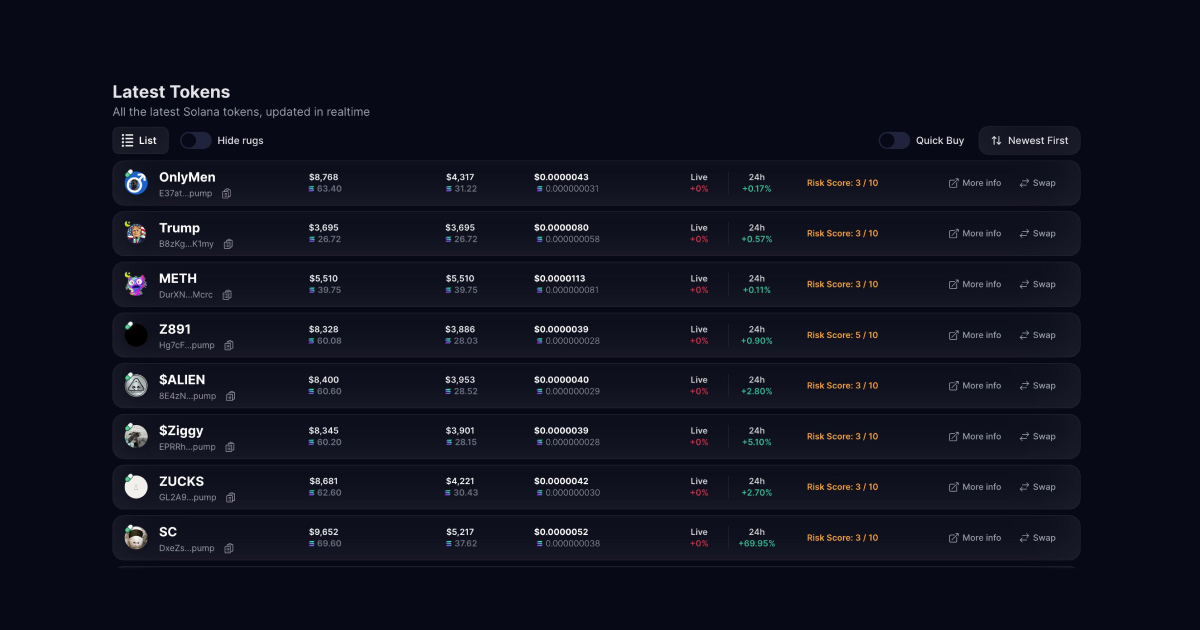Viewport: 1200px width, 630px height.
Task: Open the Newest First sort dropdown
Action: coord(1029,141)
